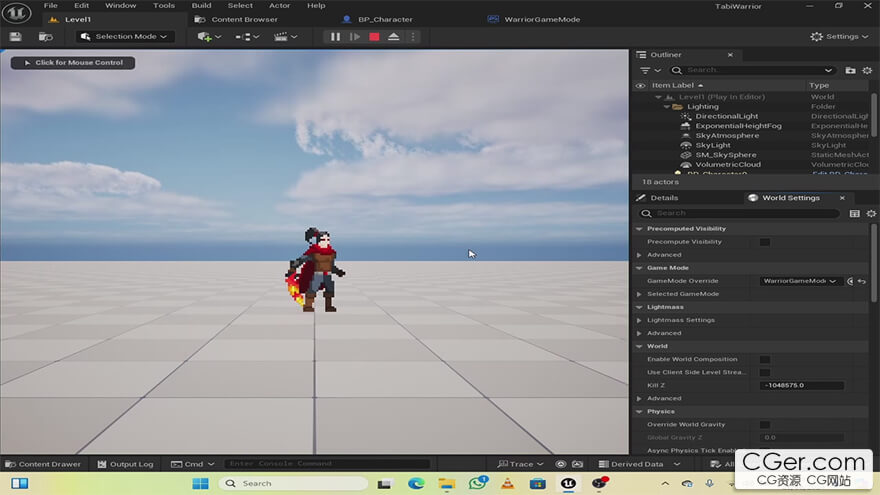
Task: Open the Outliner search options dropdown arrow
Action: tap(828, 70)
